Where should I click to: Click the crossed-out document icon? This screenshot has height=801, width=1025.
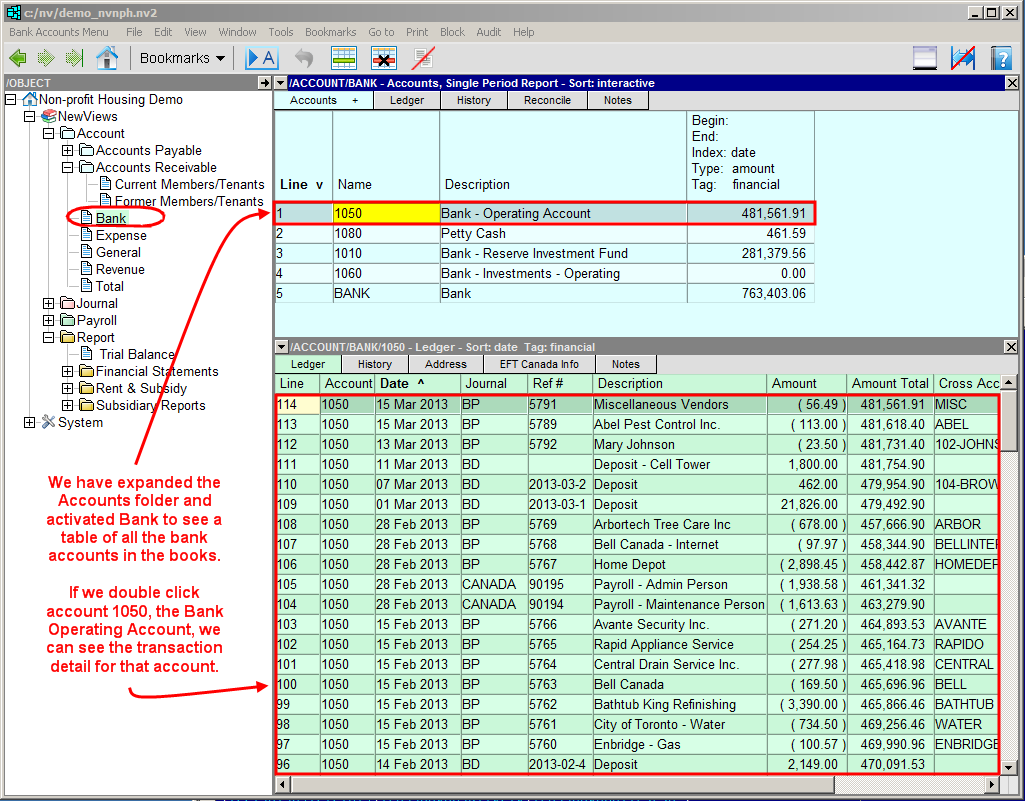click(x=423, y=58)
